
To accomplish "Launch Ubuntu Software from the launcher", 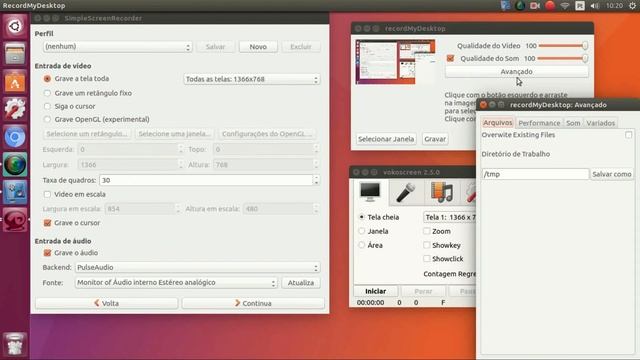I will (15, 82).
